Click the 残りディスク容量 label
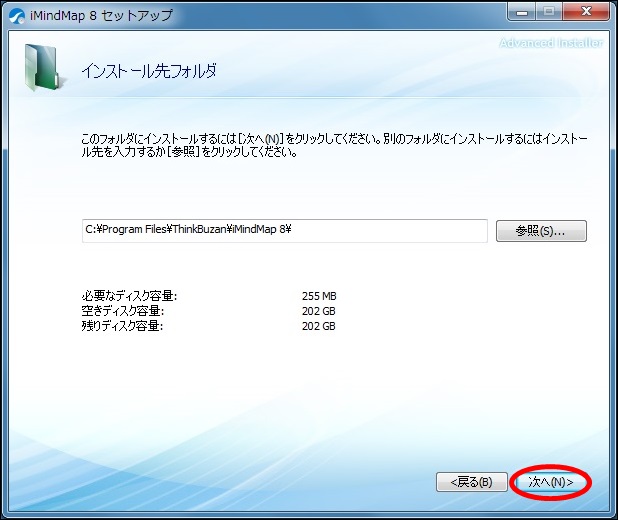The image size is (618, 520). click(x=122, y=326)
